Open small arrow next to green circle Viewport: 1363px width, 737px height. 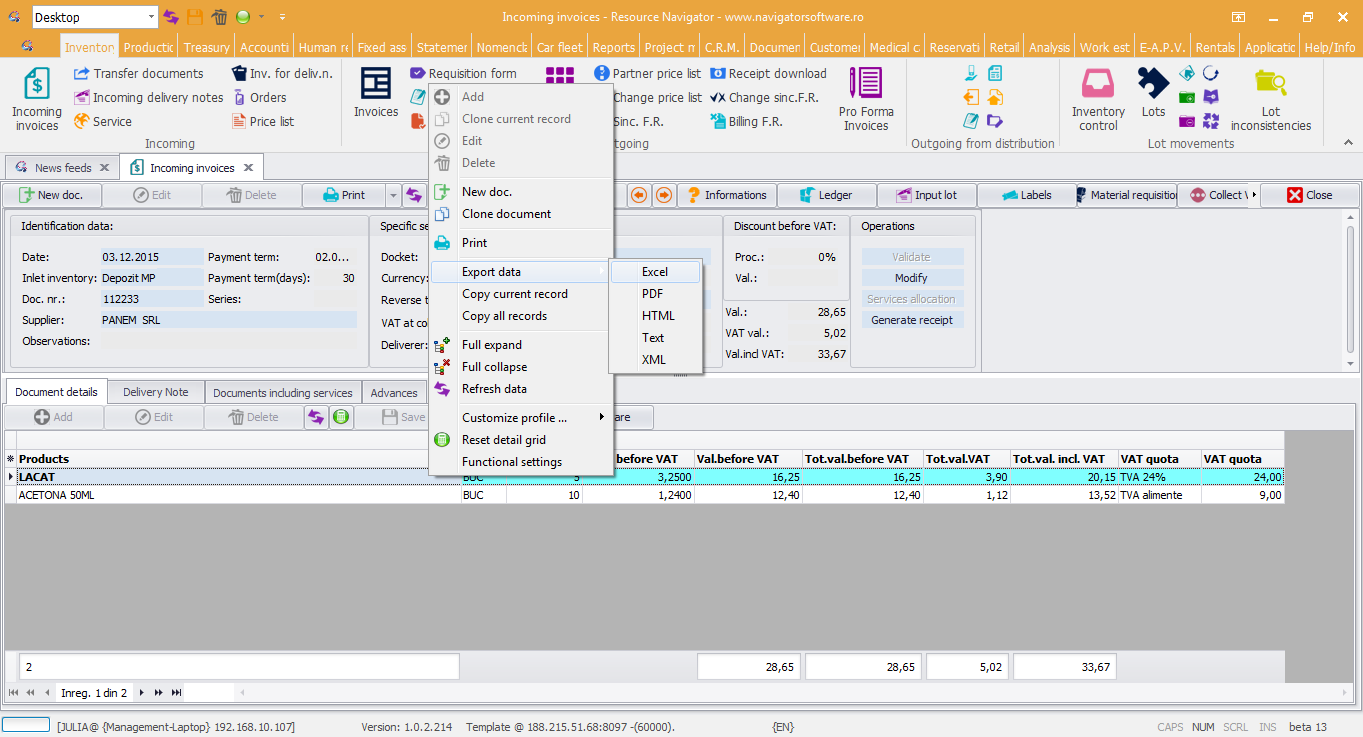pos(262,17)
